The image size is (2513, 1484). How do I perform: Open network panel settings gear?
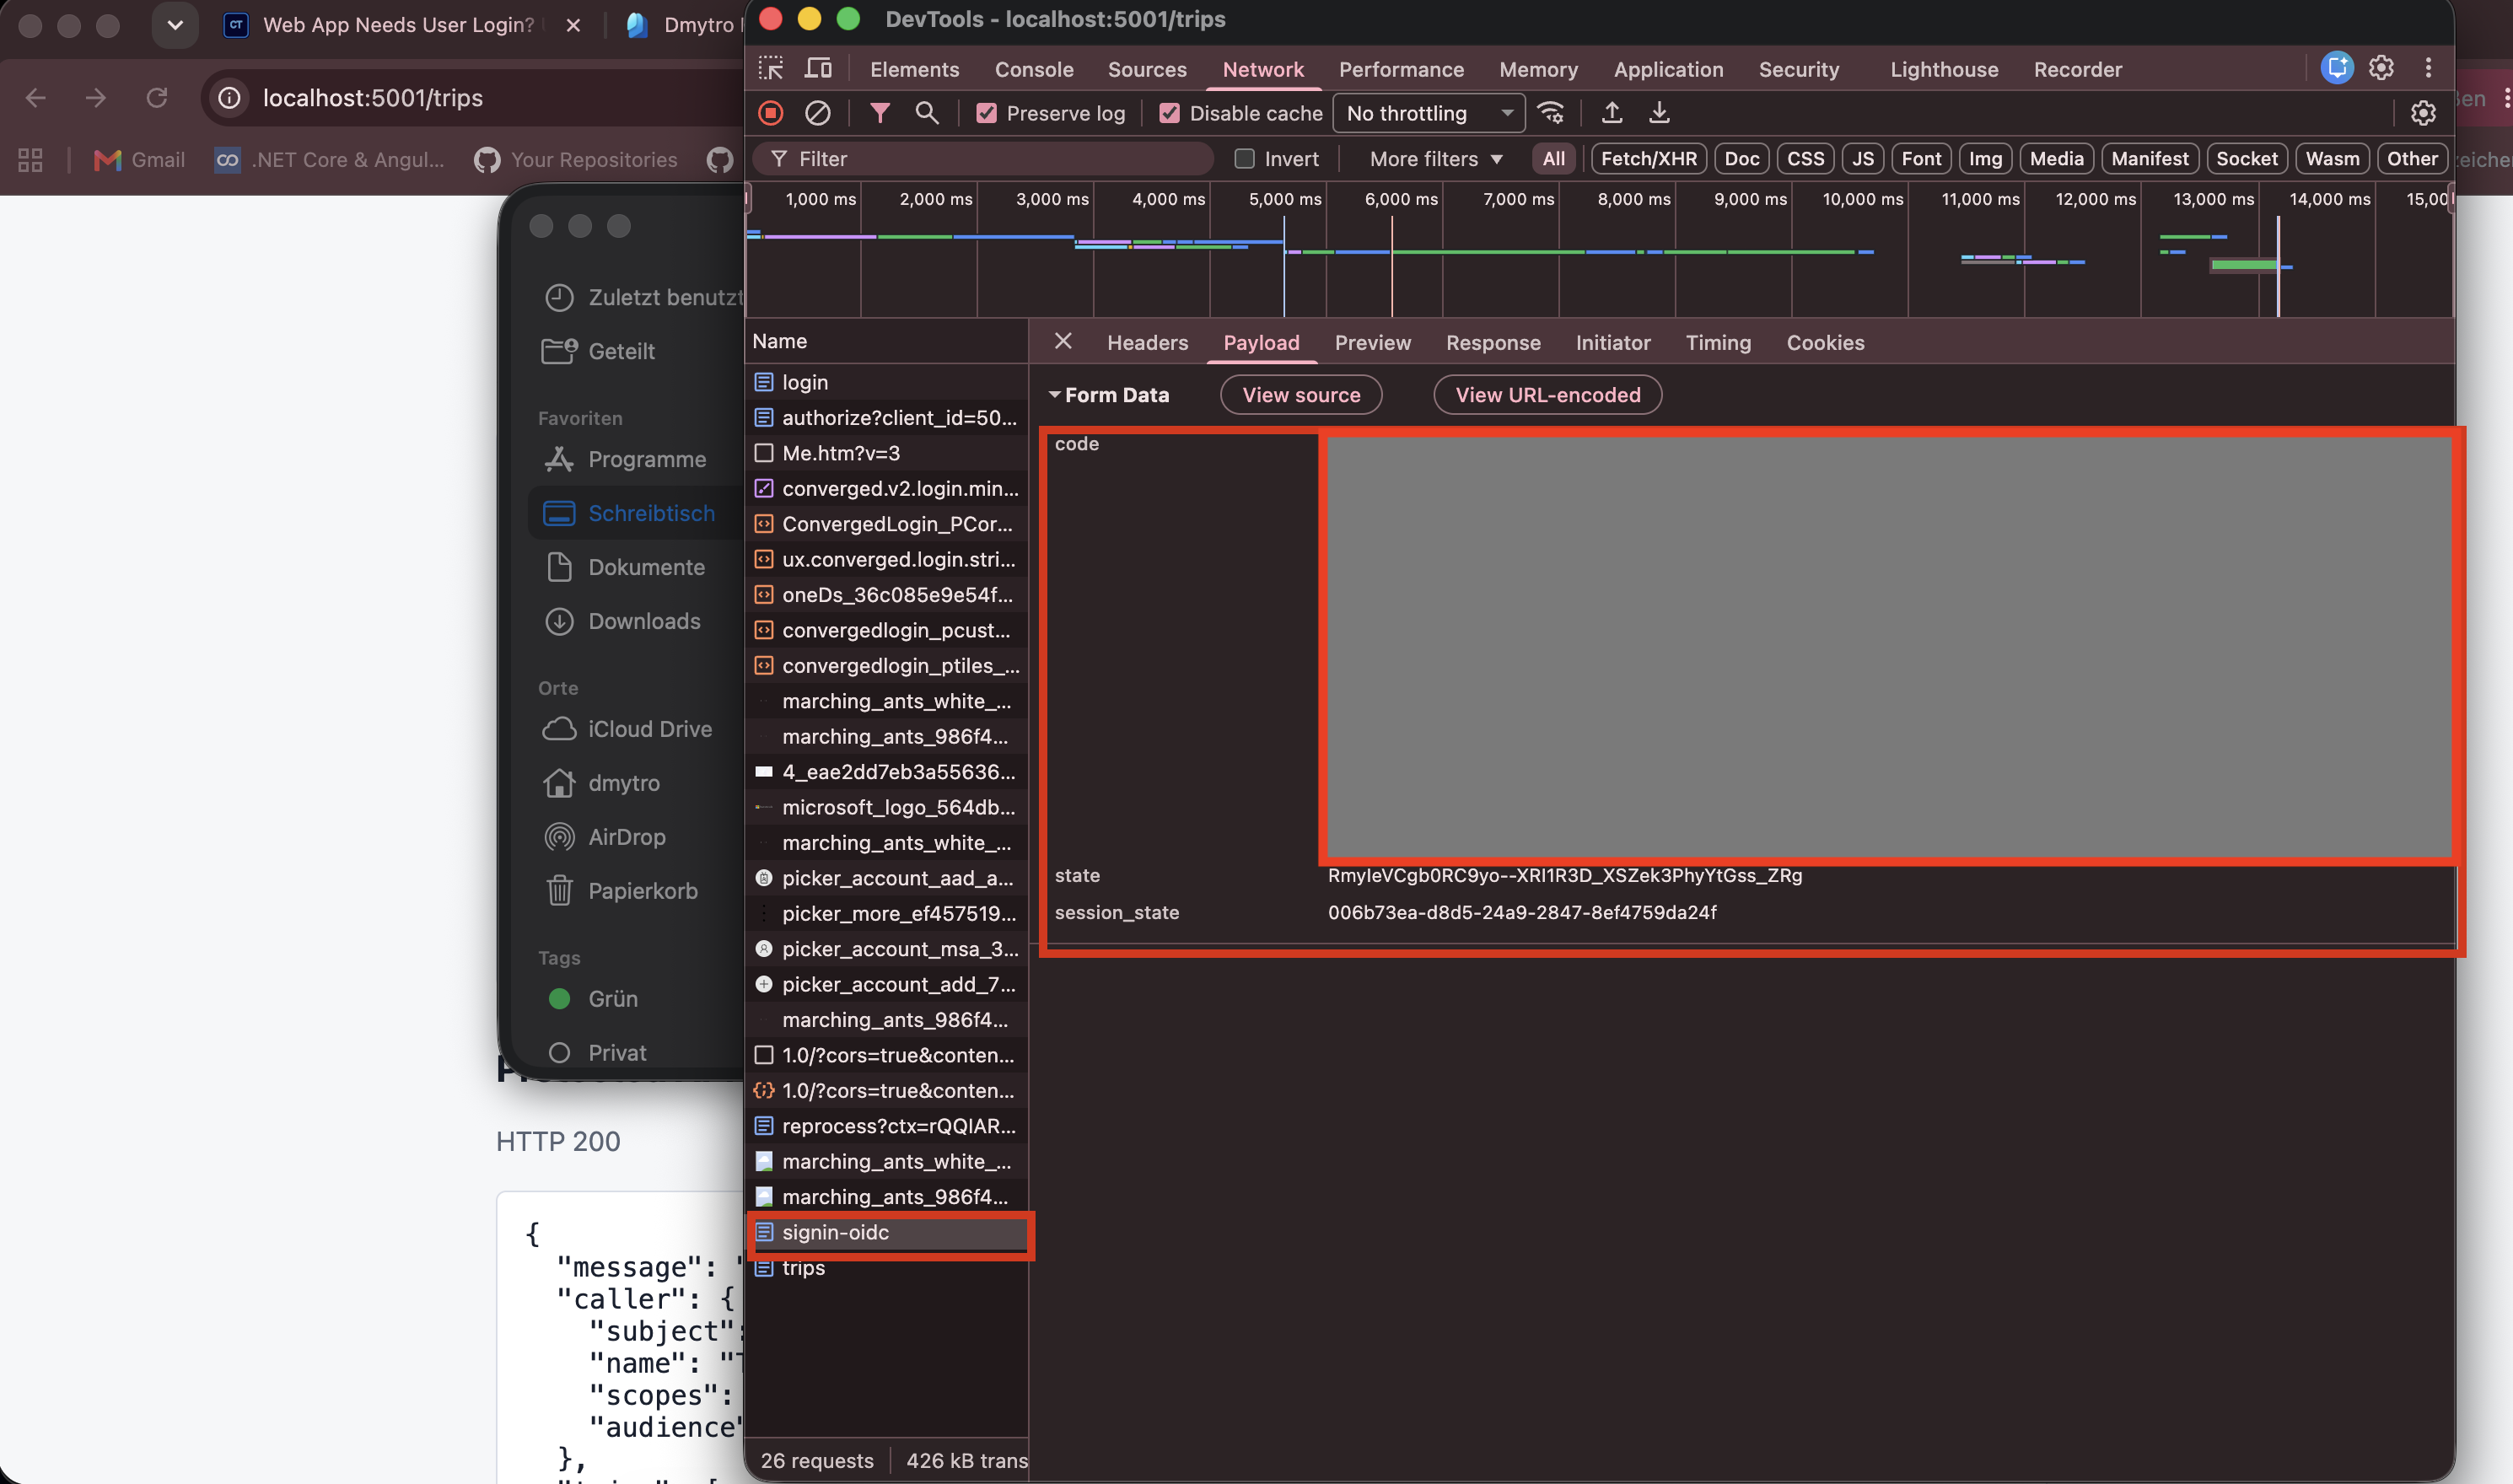coord(2422,113)
